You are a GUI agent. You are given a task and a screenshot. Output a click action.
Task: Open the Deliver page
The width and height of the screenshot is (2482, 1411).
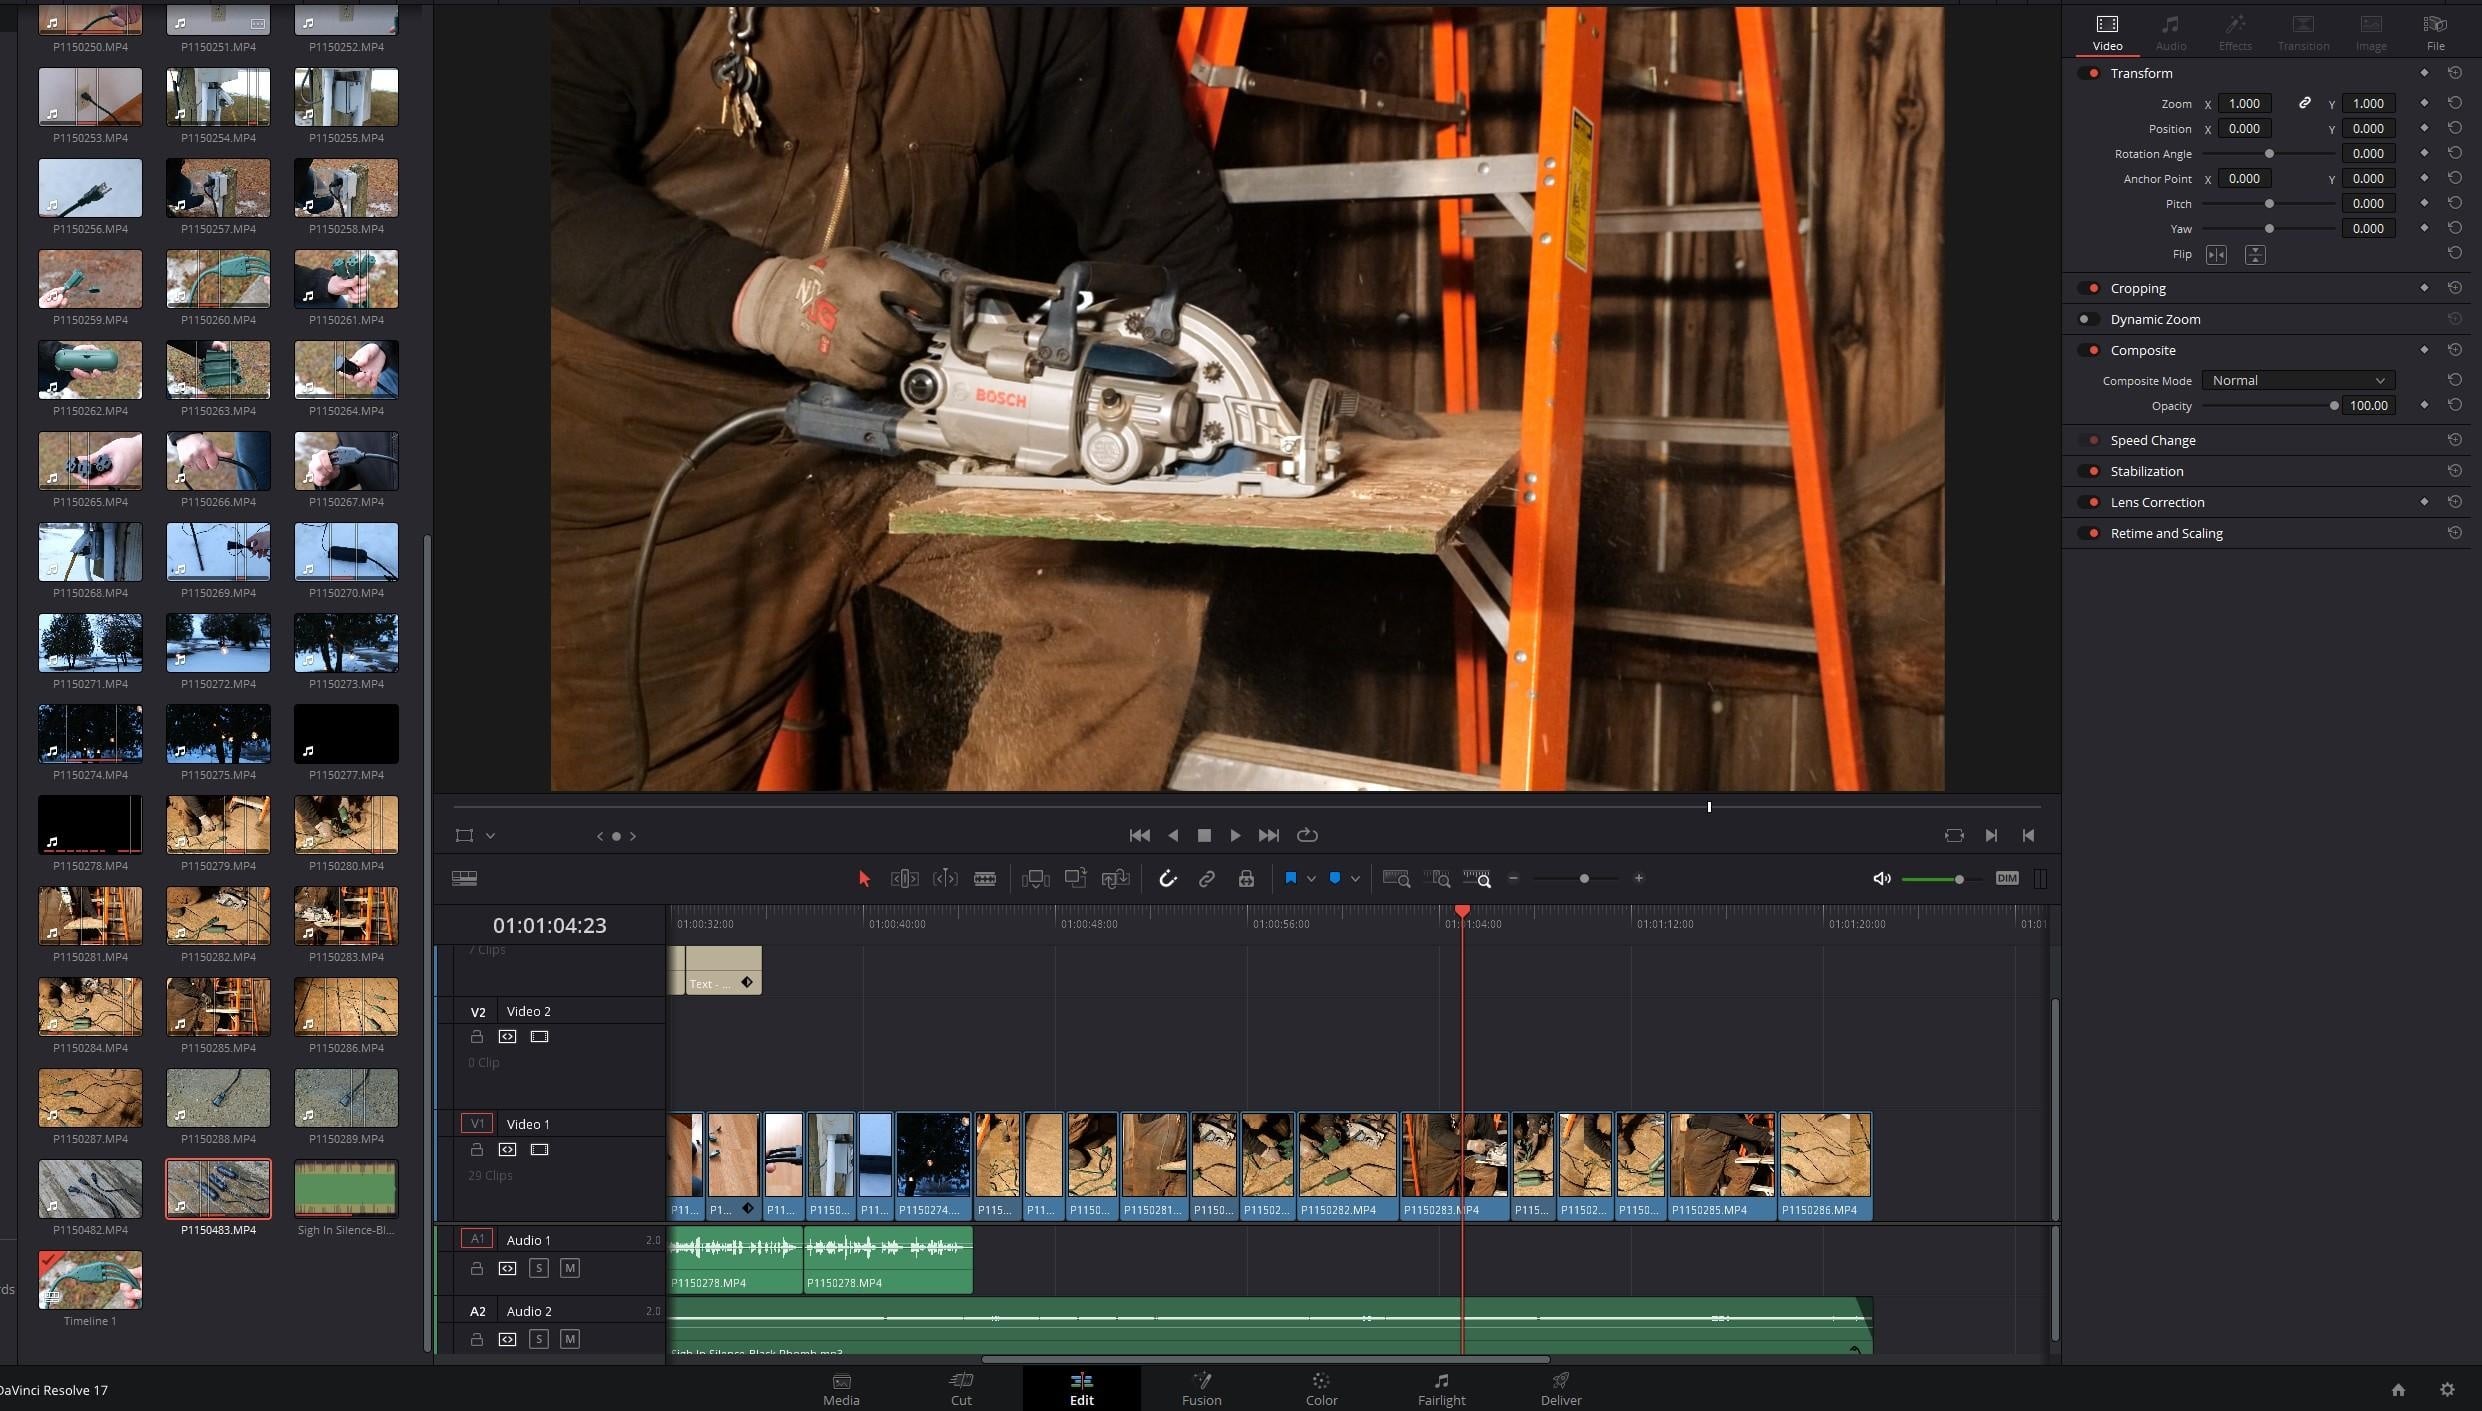click(1561, 1389)
